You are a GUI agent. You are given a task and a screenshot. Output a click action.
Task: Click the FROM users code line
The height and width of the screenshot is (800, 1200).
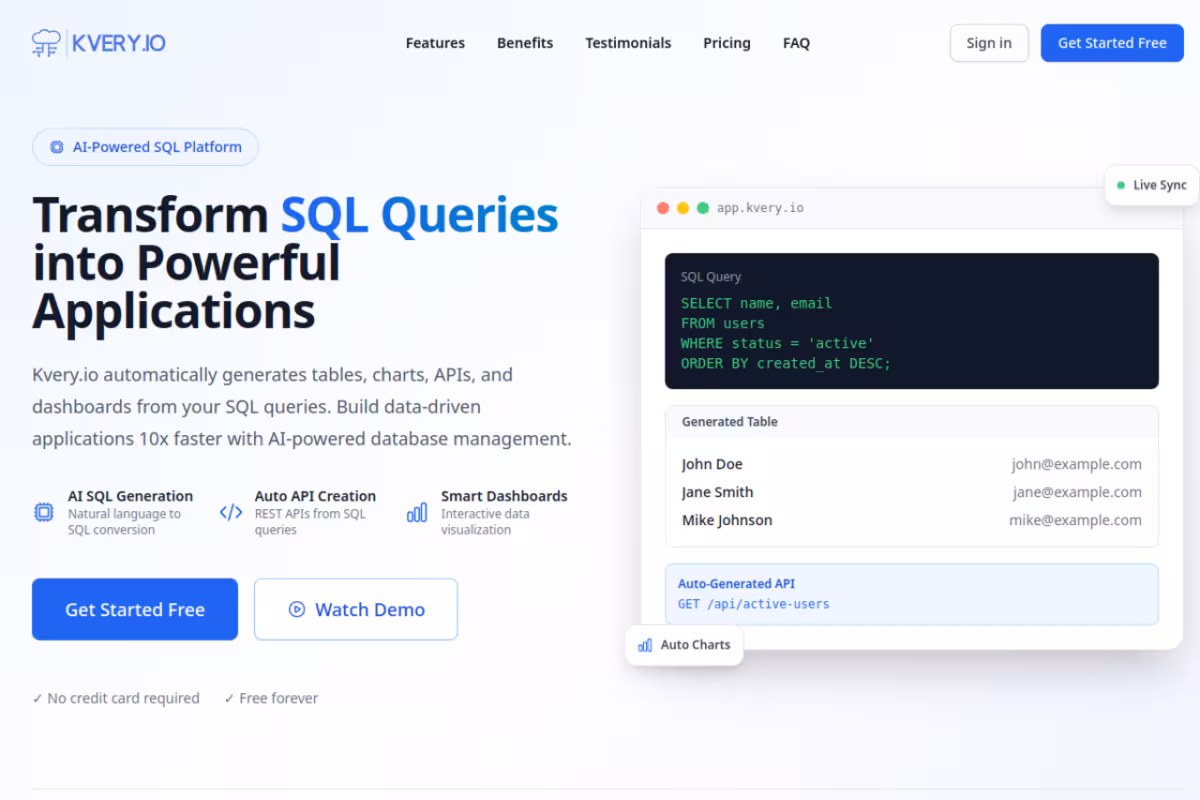[x=723, y=323]
